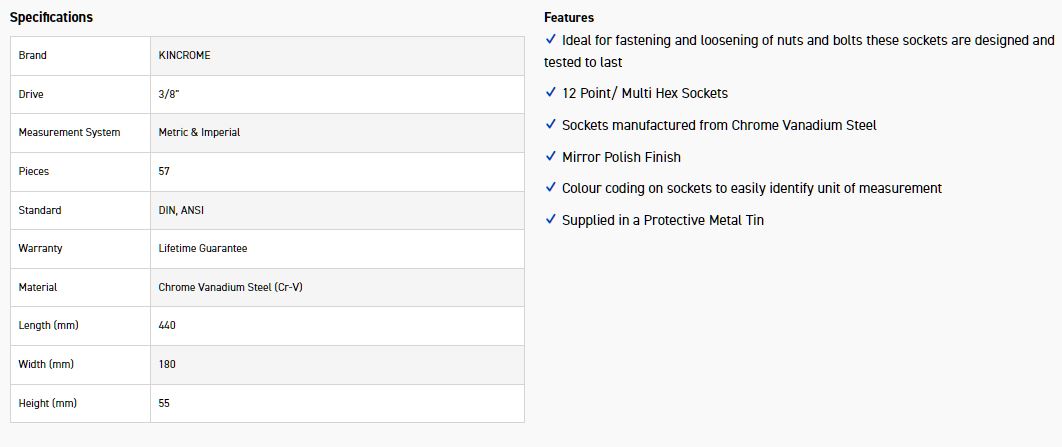
Task: Click the checkmark beside Chrome Vanadium Steel feature
Action: (551, 124)
